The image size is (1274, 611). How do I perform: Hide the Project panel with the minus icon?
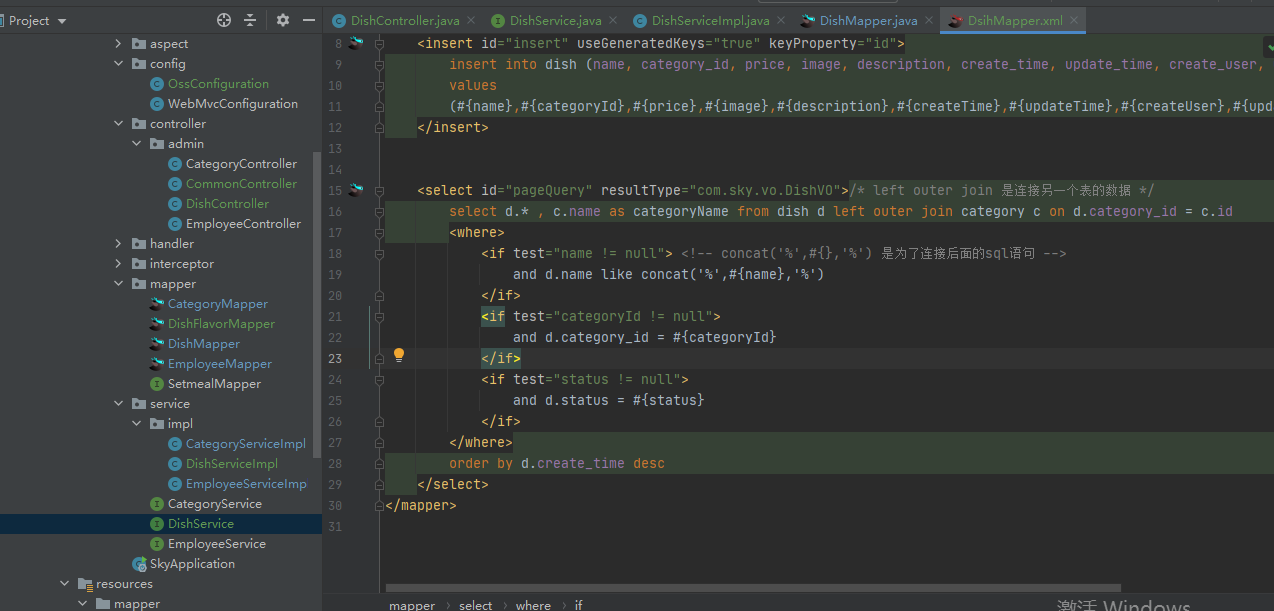(309, 20)
